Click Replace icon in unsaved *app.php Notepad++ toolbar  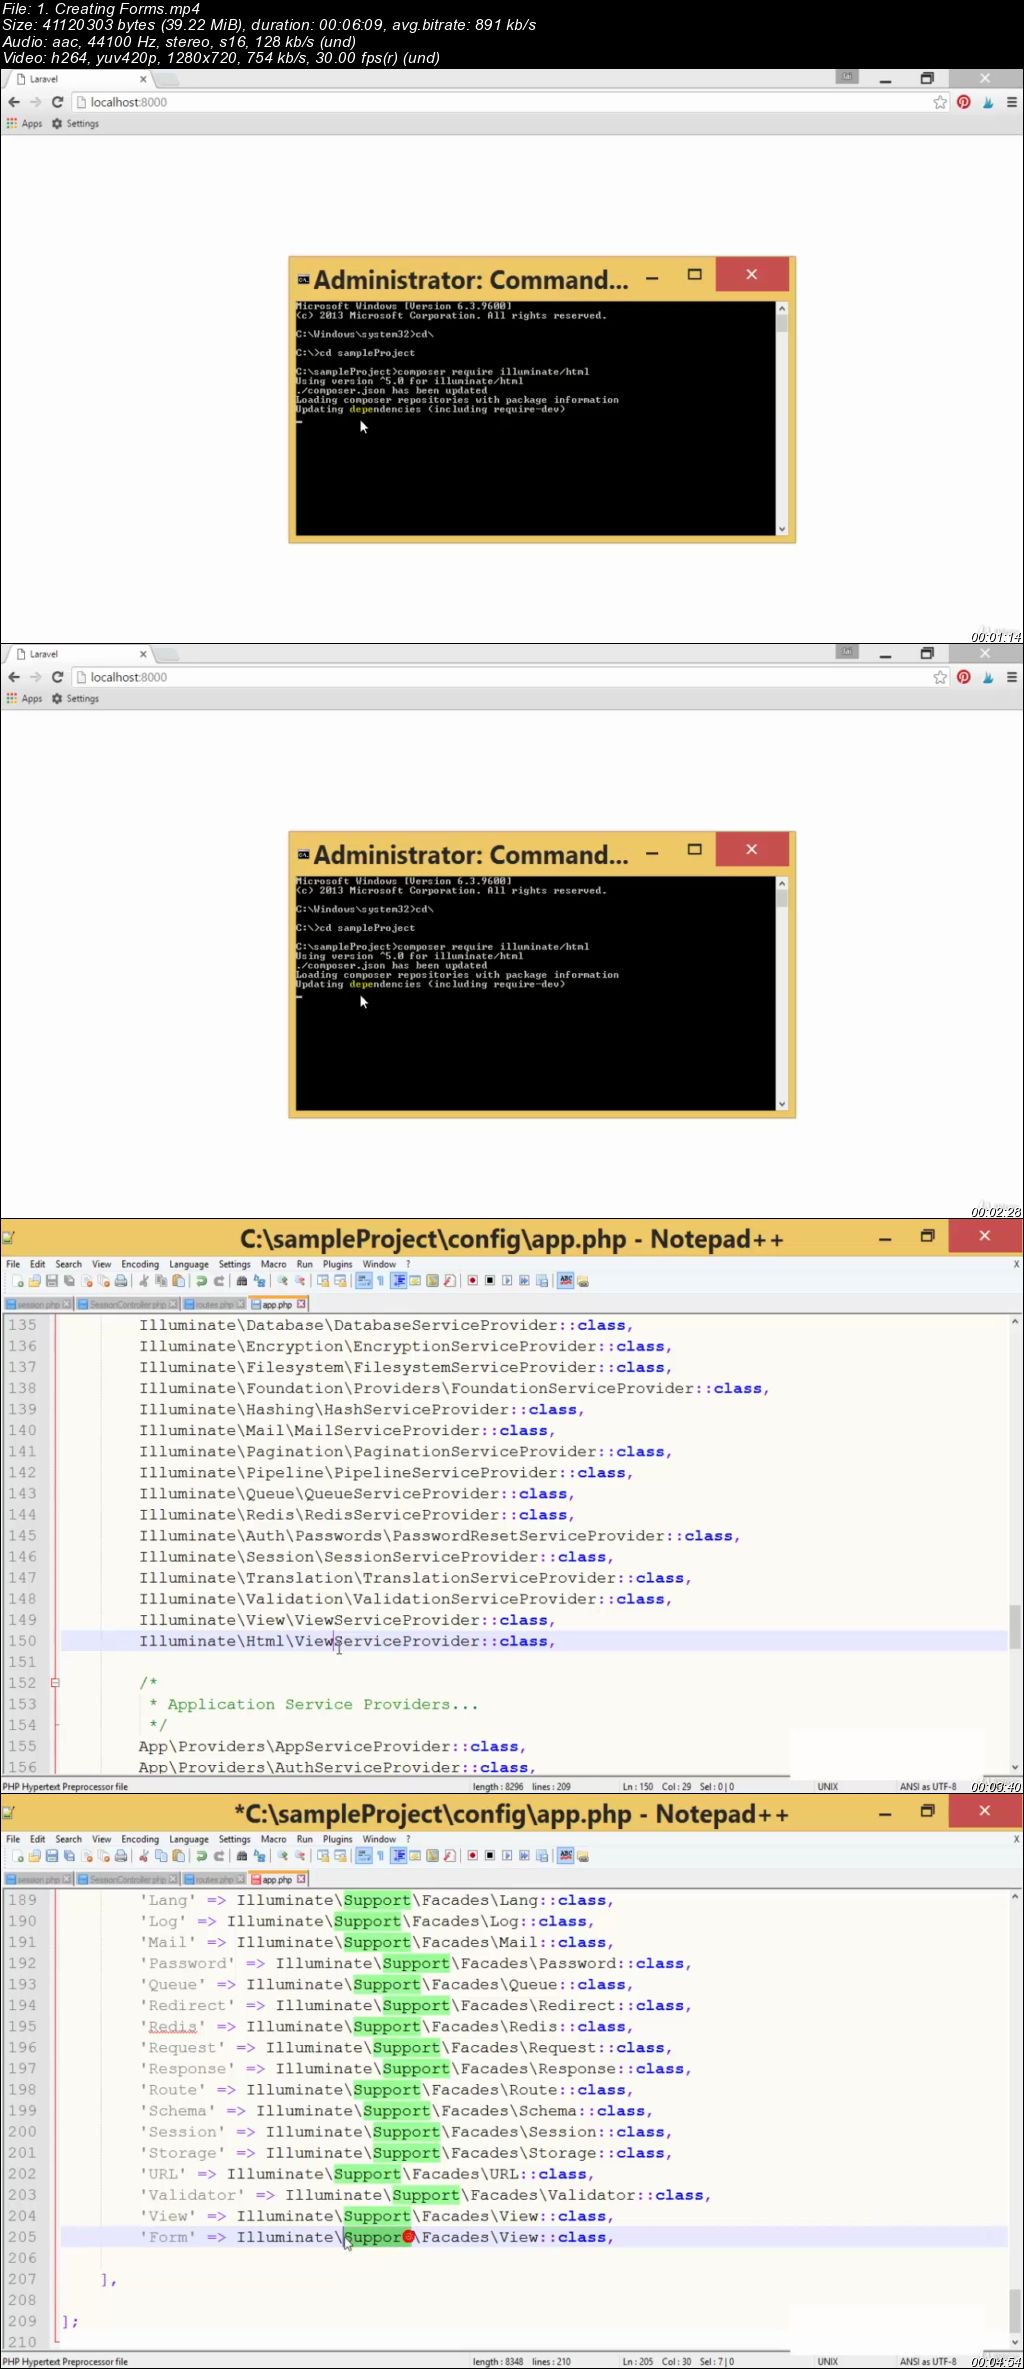[258, 1855]
